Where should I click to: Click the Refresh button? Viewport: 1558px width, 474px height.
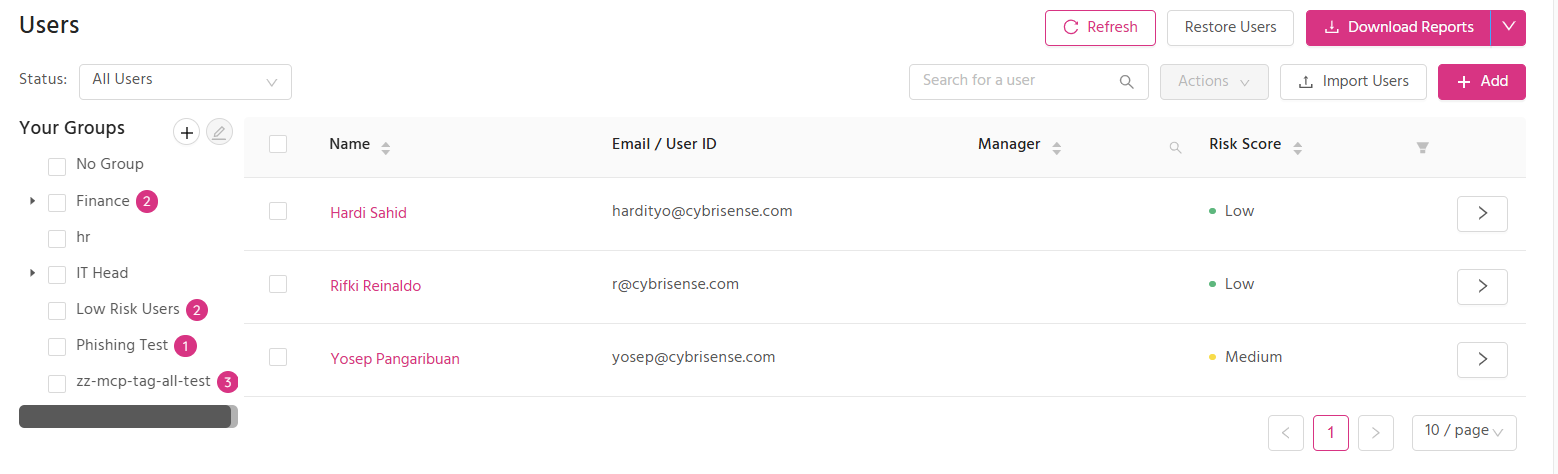[1100, 28]
